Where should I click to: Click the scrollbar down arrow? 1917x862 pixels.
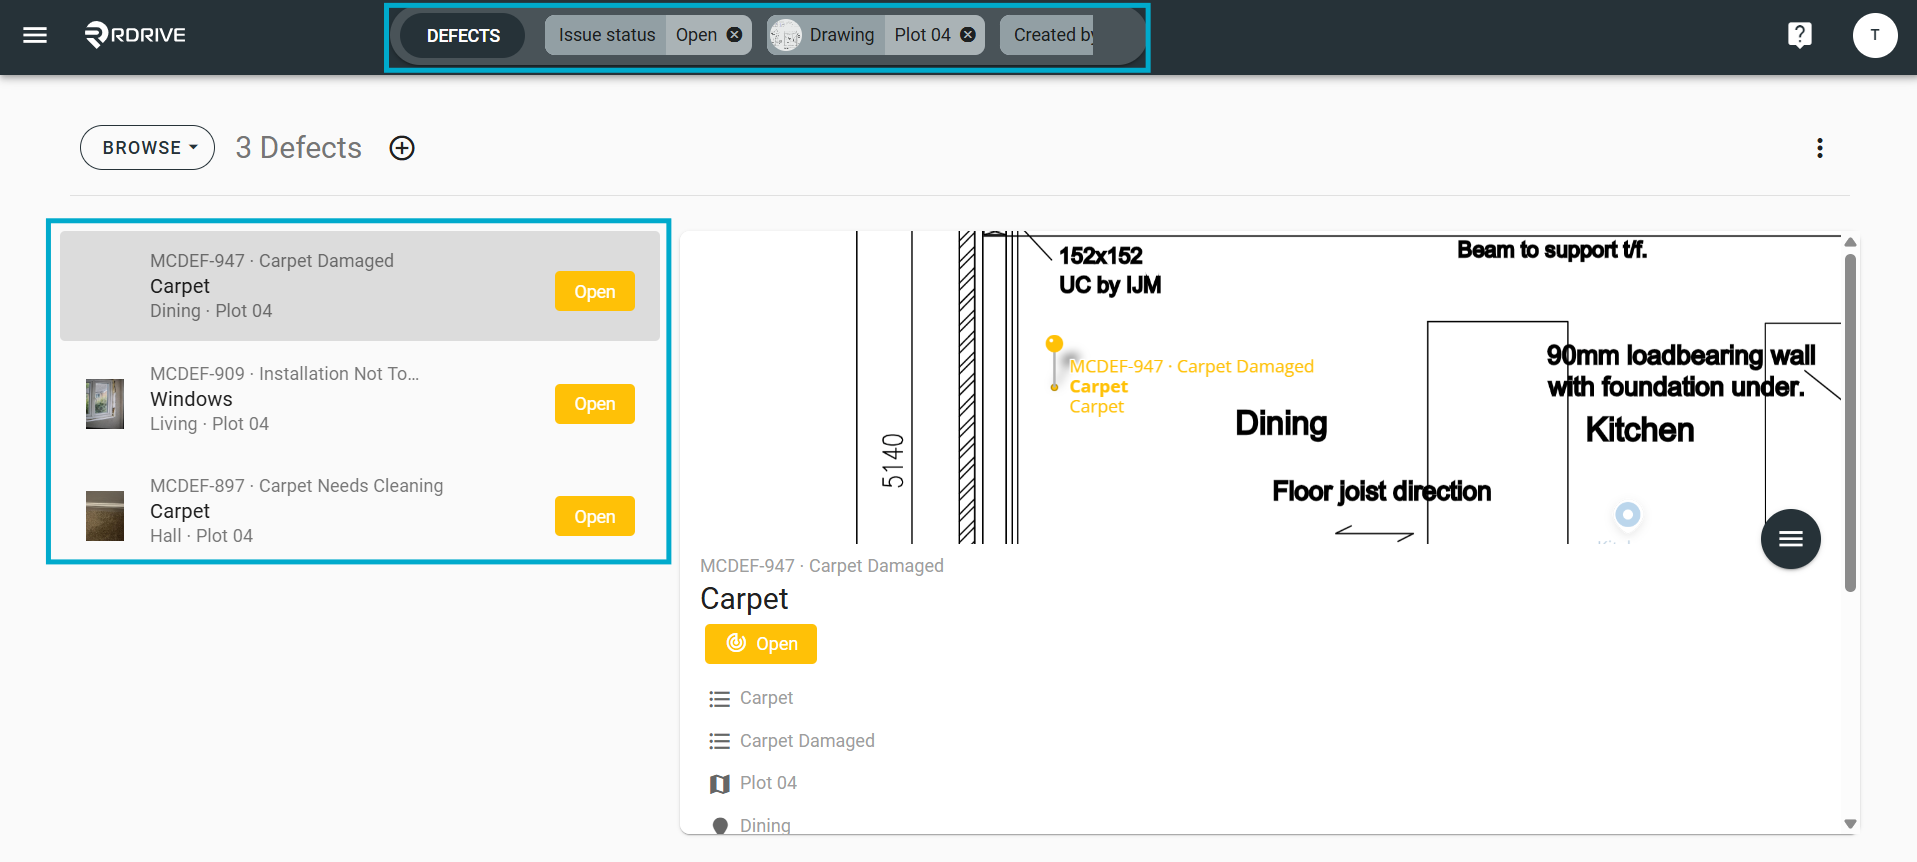[1850, 824]
